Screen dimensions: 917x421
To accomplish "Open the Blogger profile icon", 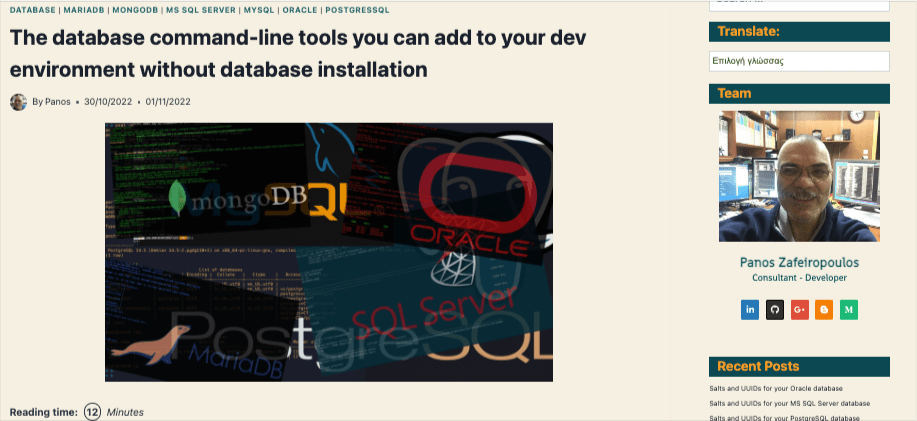I will pyautogui.click(x=824, y=309).
